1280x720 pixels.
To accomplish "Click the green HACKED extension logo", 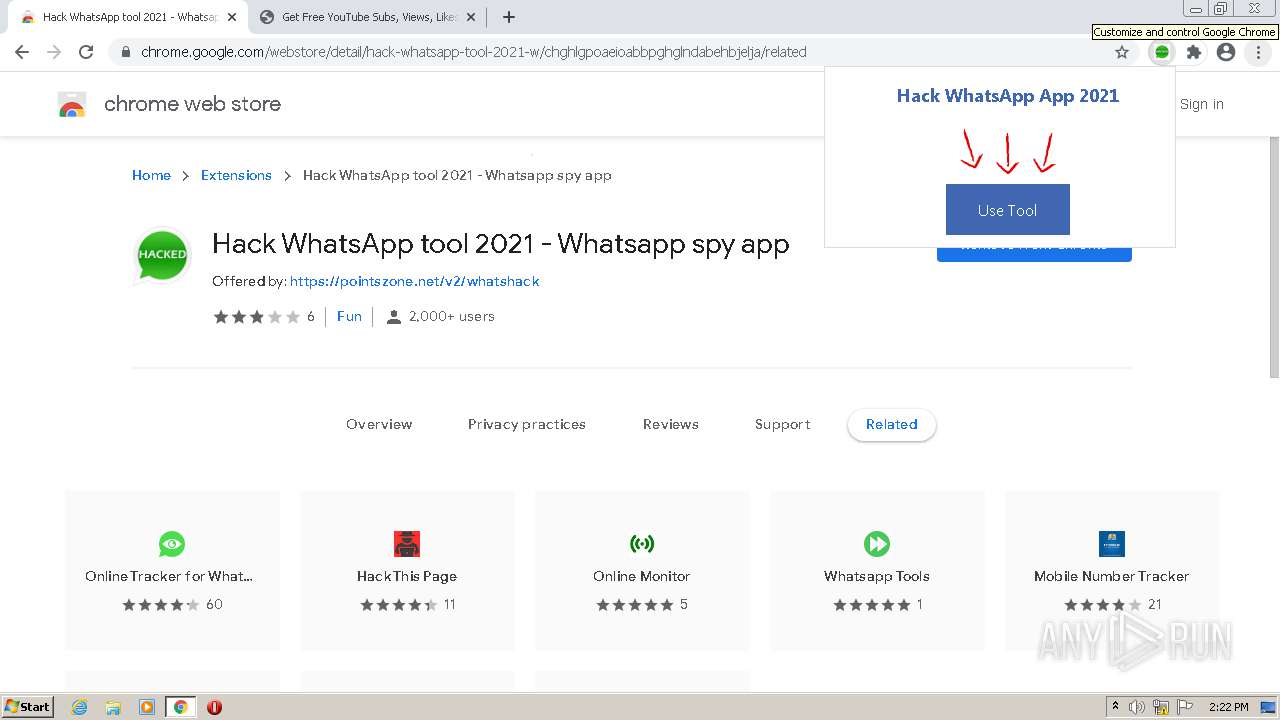I will coord(162,254).
